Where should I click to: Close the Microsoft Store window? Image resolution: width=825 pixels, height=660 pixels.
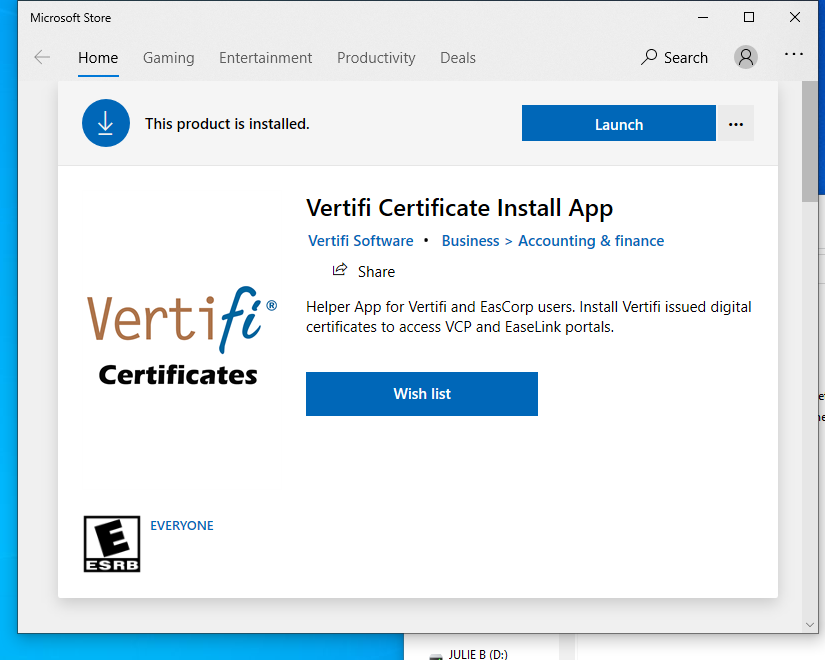point(795,17)
